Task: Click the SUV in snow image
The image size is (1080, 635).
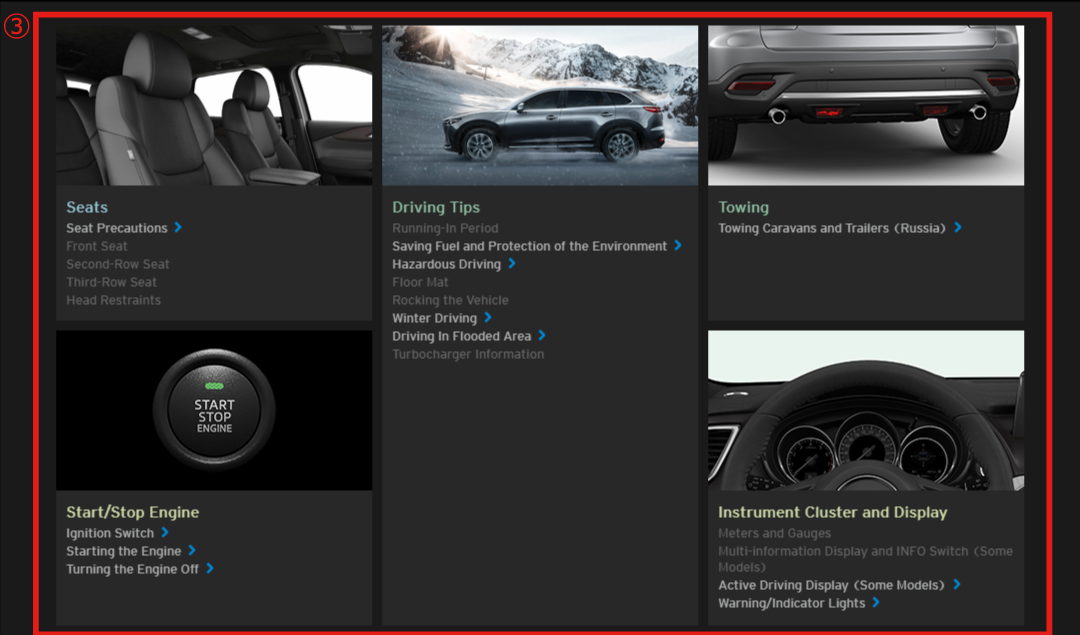Action: 540,105
